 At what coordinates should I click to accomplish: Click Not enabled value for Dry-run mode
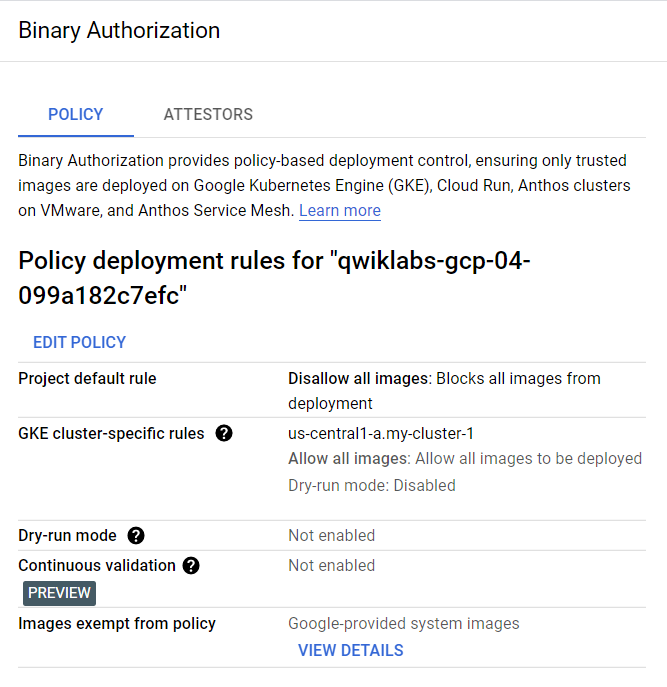coord(331,535)
